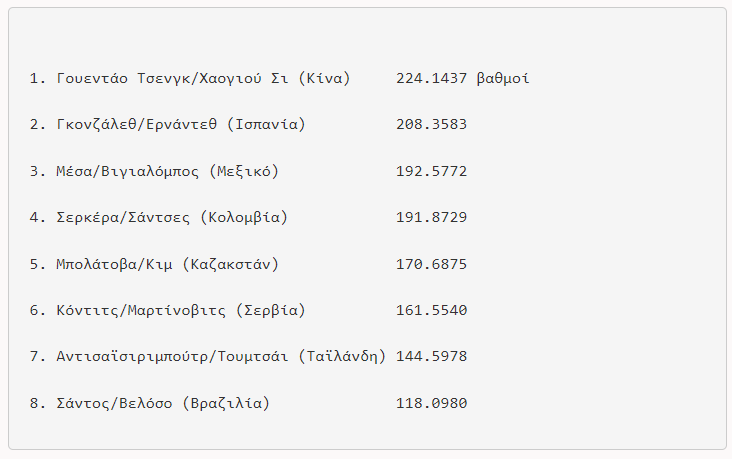Select the Μέσα/Βιγιαλόμπος pair name
This screenshot has height=459, width=732.
[128, 171]
